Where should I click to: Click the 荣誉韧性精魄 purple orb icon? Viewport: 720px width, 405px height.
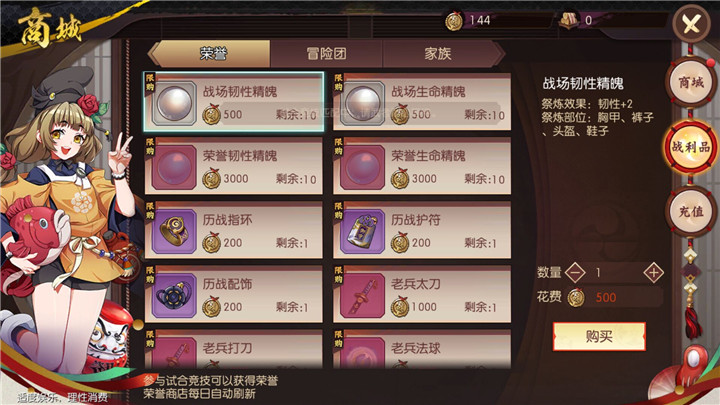click(174, 168)
